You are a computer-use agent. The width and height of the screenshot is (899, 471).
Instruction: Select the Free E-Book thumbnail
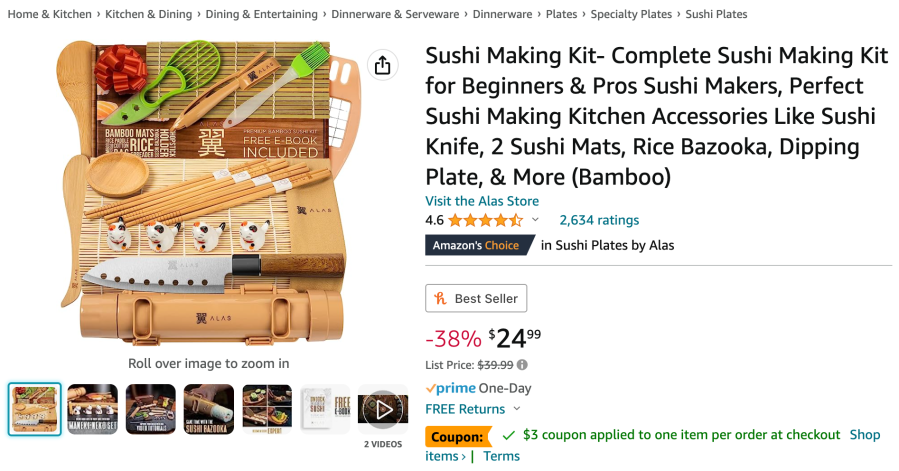click(x=324, y=409)
